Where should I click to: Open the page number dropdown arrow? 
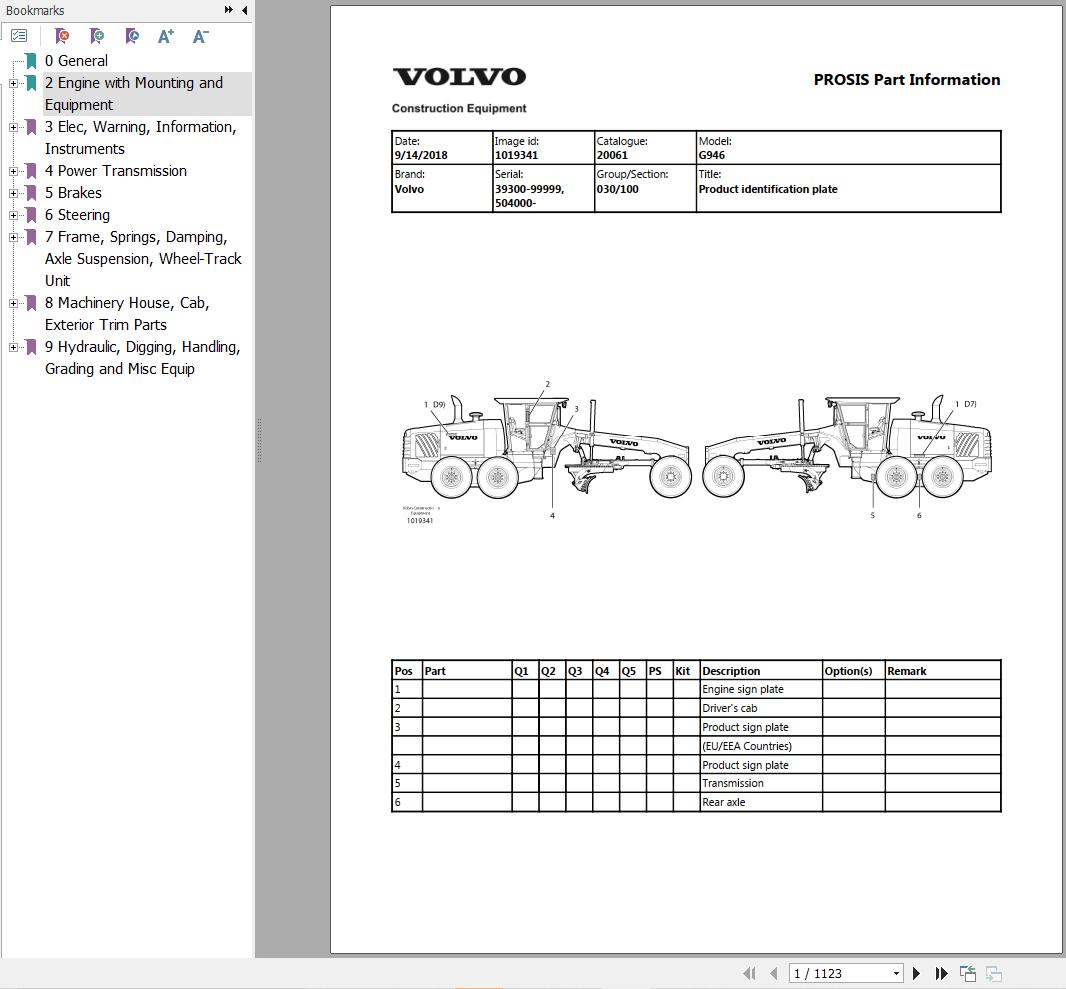tap(896, 973)
